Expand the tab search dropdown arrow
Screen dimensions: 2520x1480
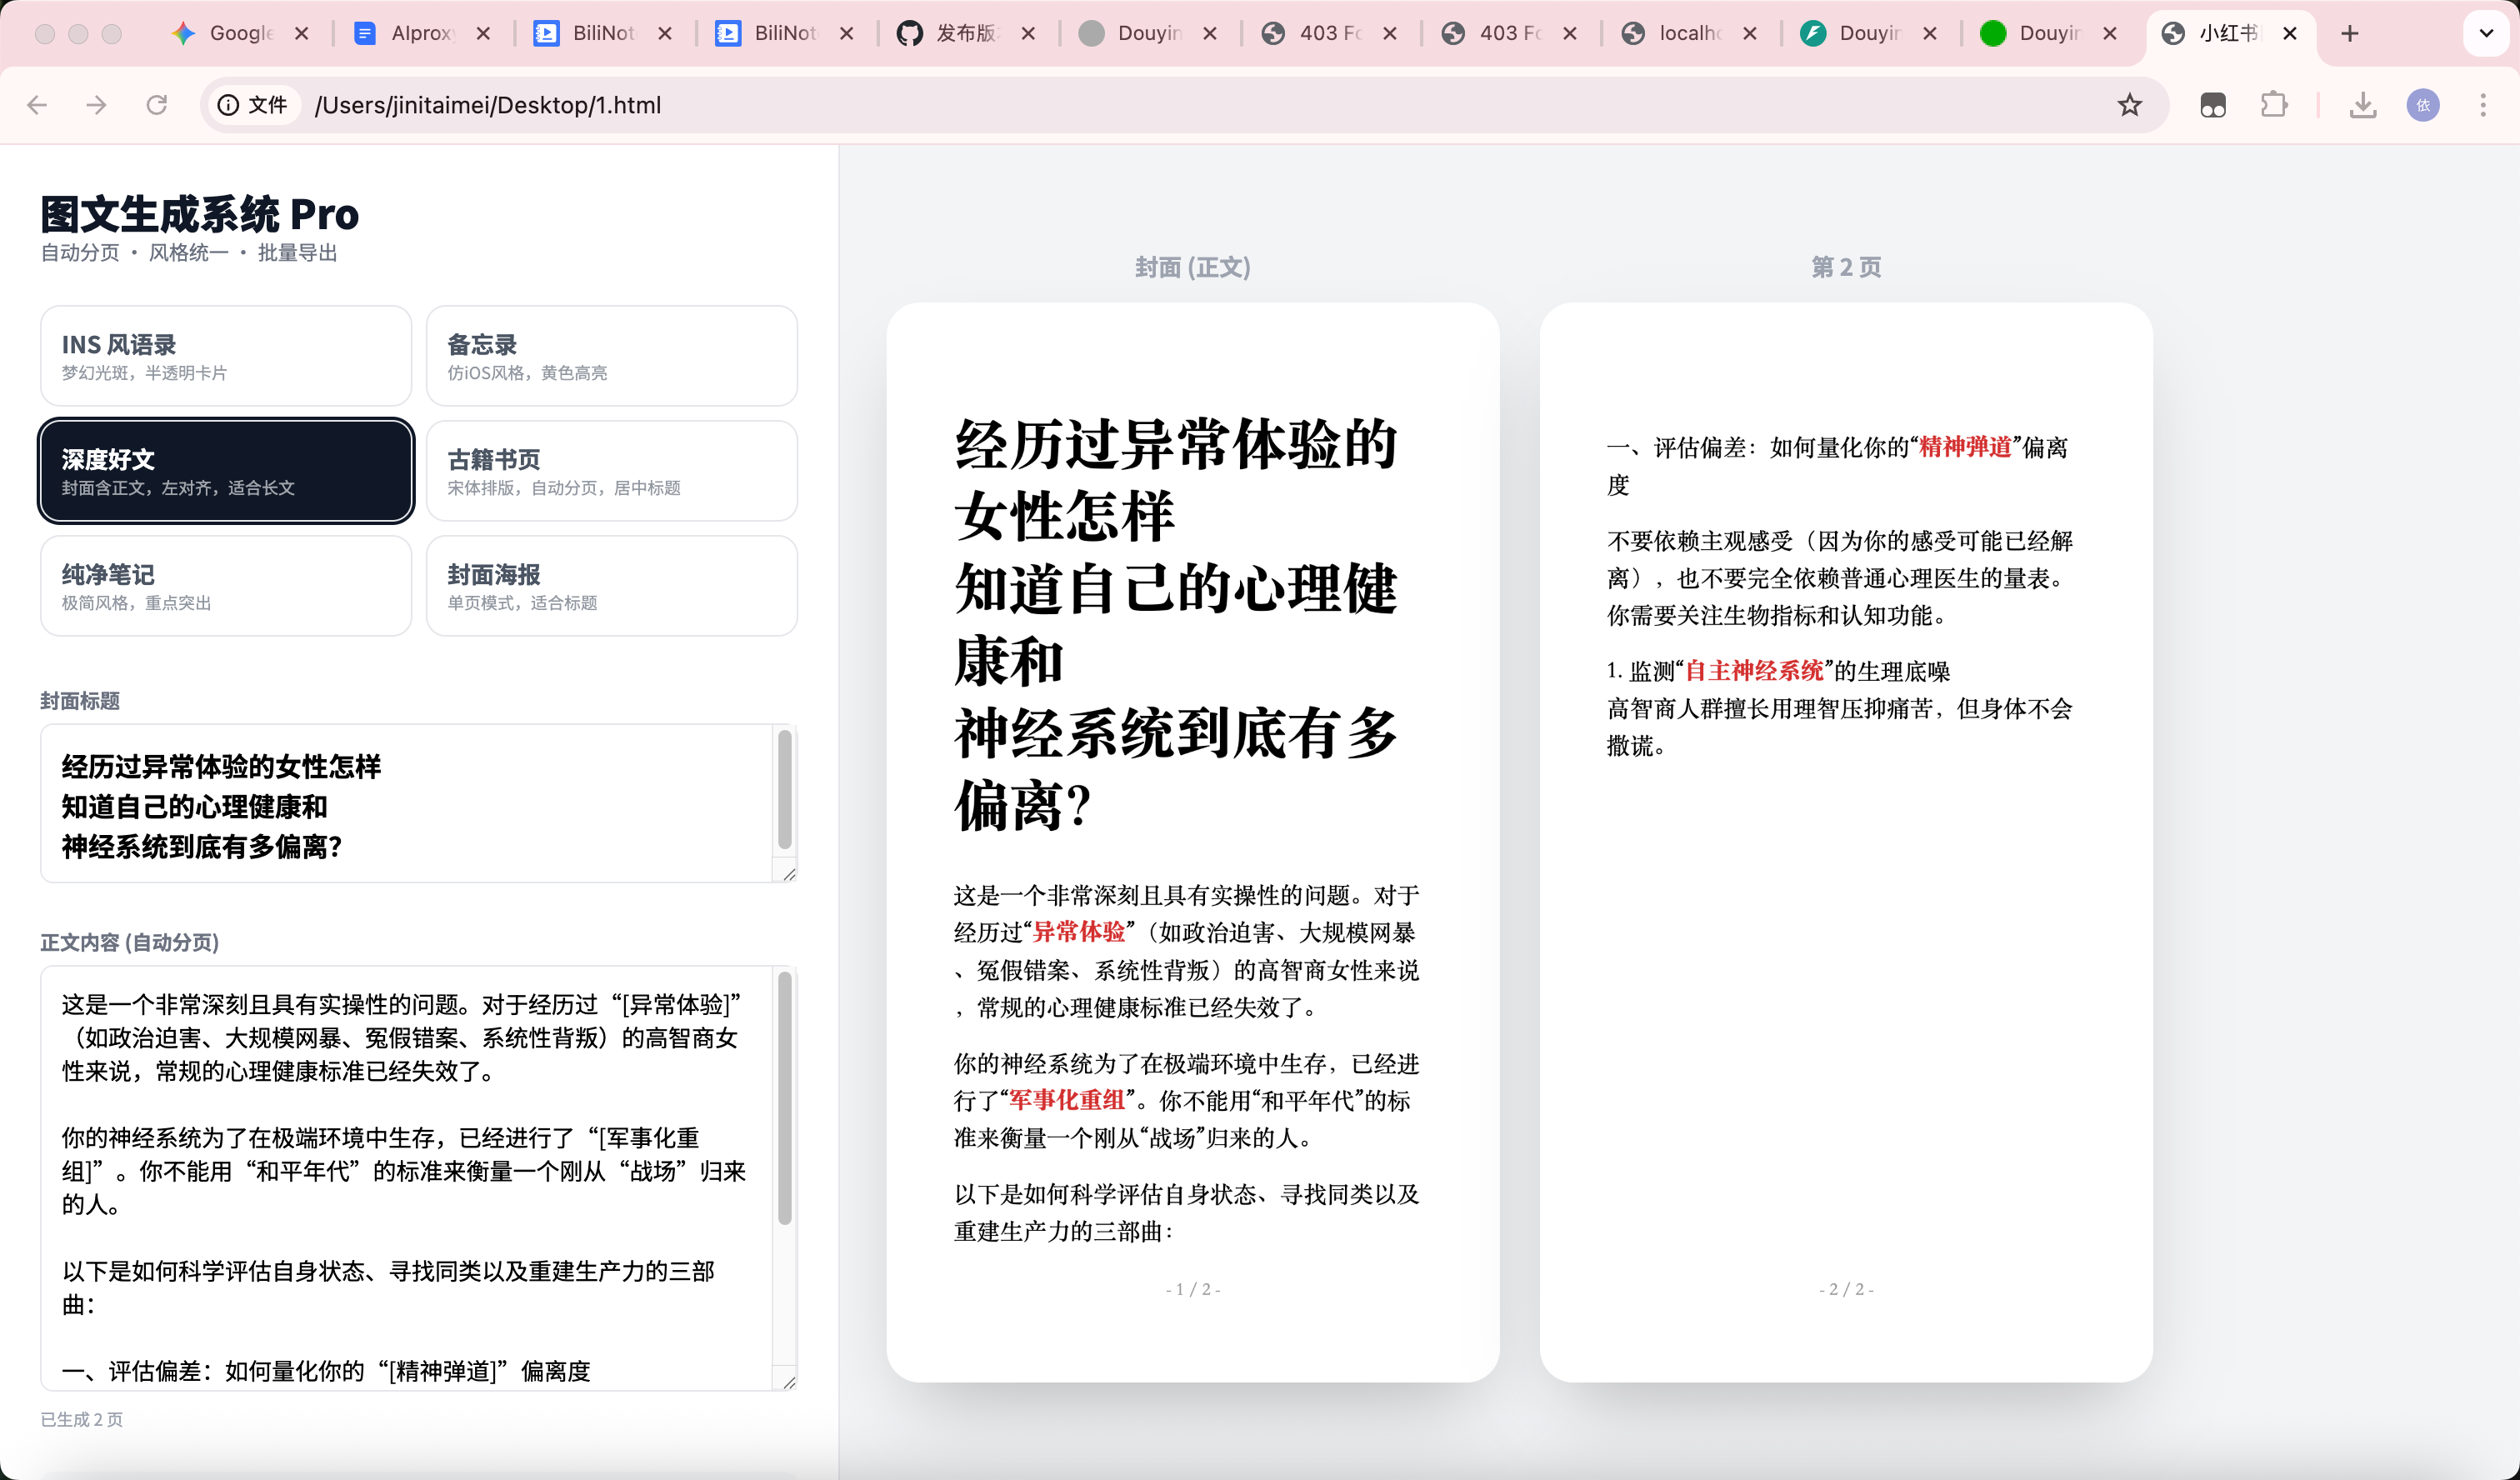point(2485,34)
